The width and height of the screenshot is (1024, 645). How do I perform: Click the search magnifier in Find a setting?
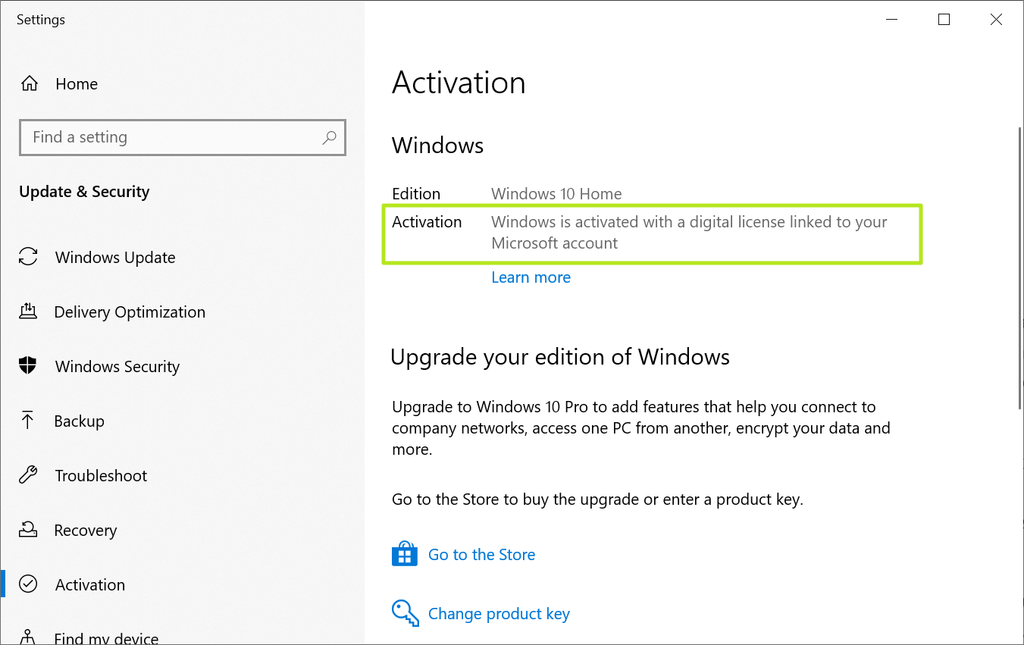(x=329, y=137)
